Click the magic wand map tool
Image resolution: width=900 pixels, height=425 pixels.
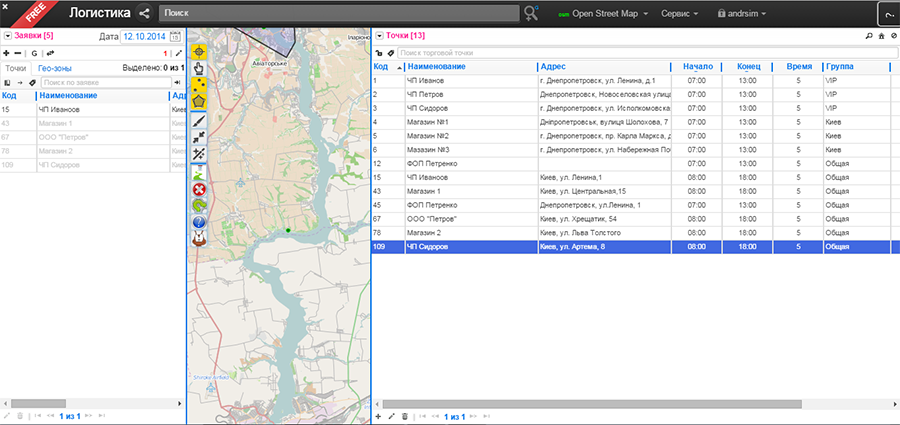click(x=199, y=153)
